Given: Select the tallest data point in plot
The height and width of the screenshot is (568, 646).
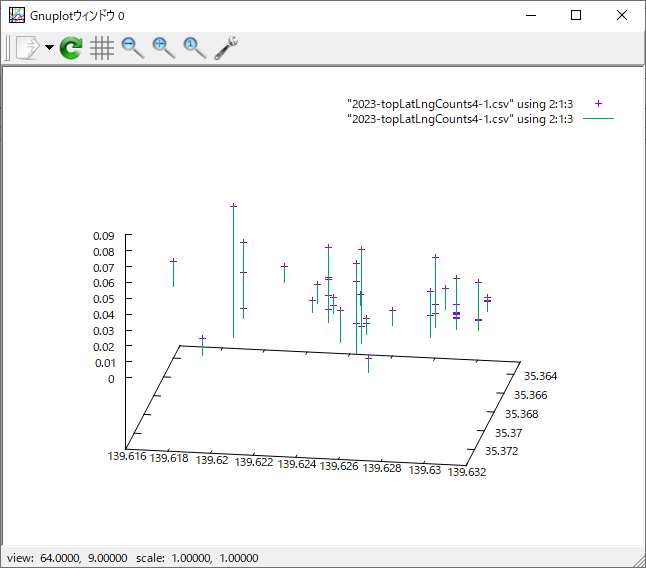Looking at the screenshot, I should (x=233, y=207).
